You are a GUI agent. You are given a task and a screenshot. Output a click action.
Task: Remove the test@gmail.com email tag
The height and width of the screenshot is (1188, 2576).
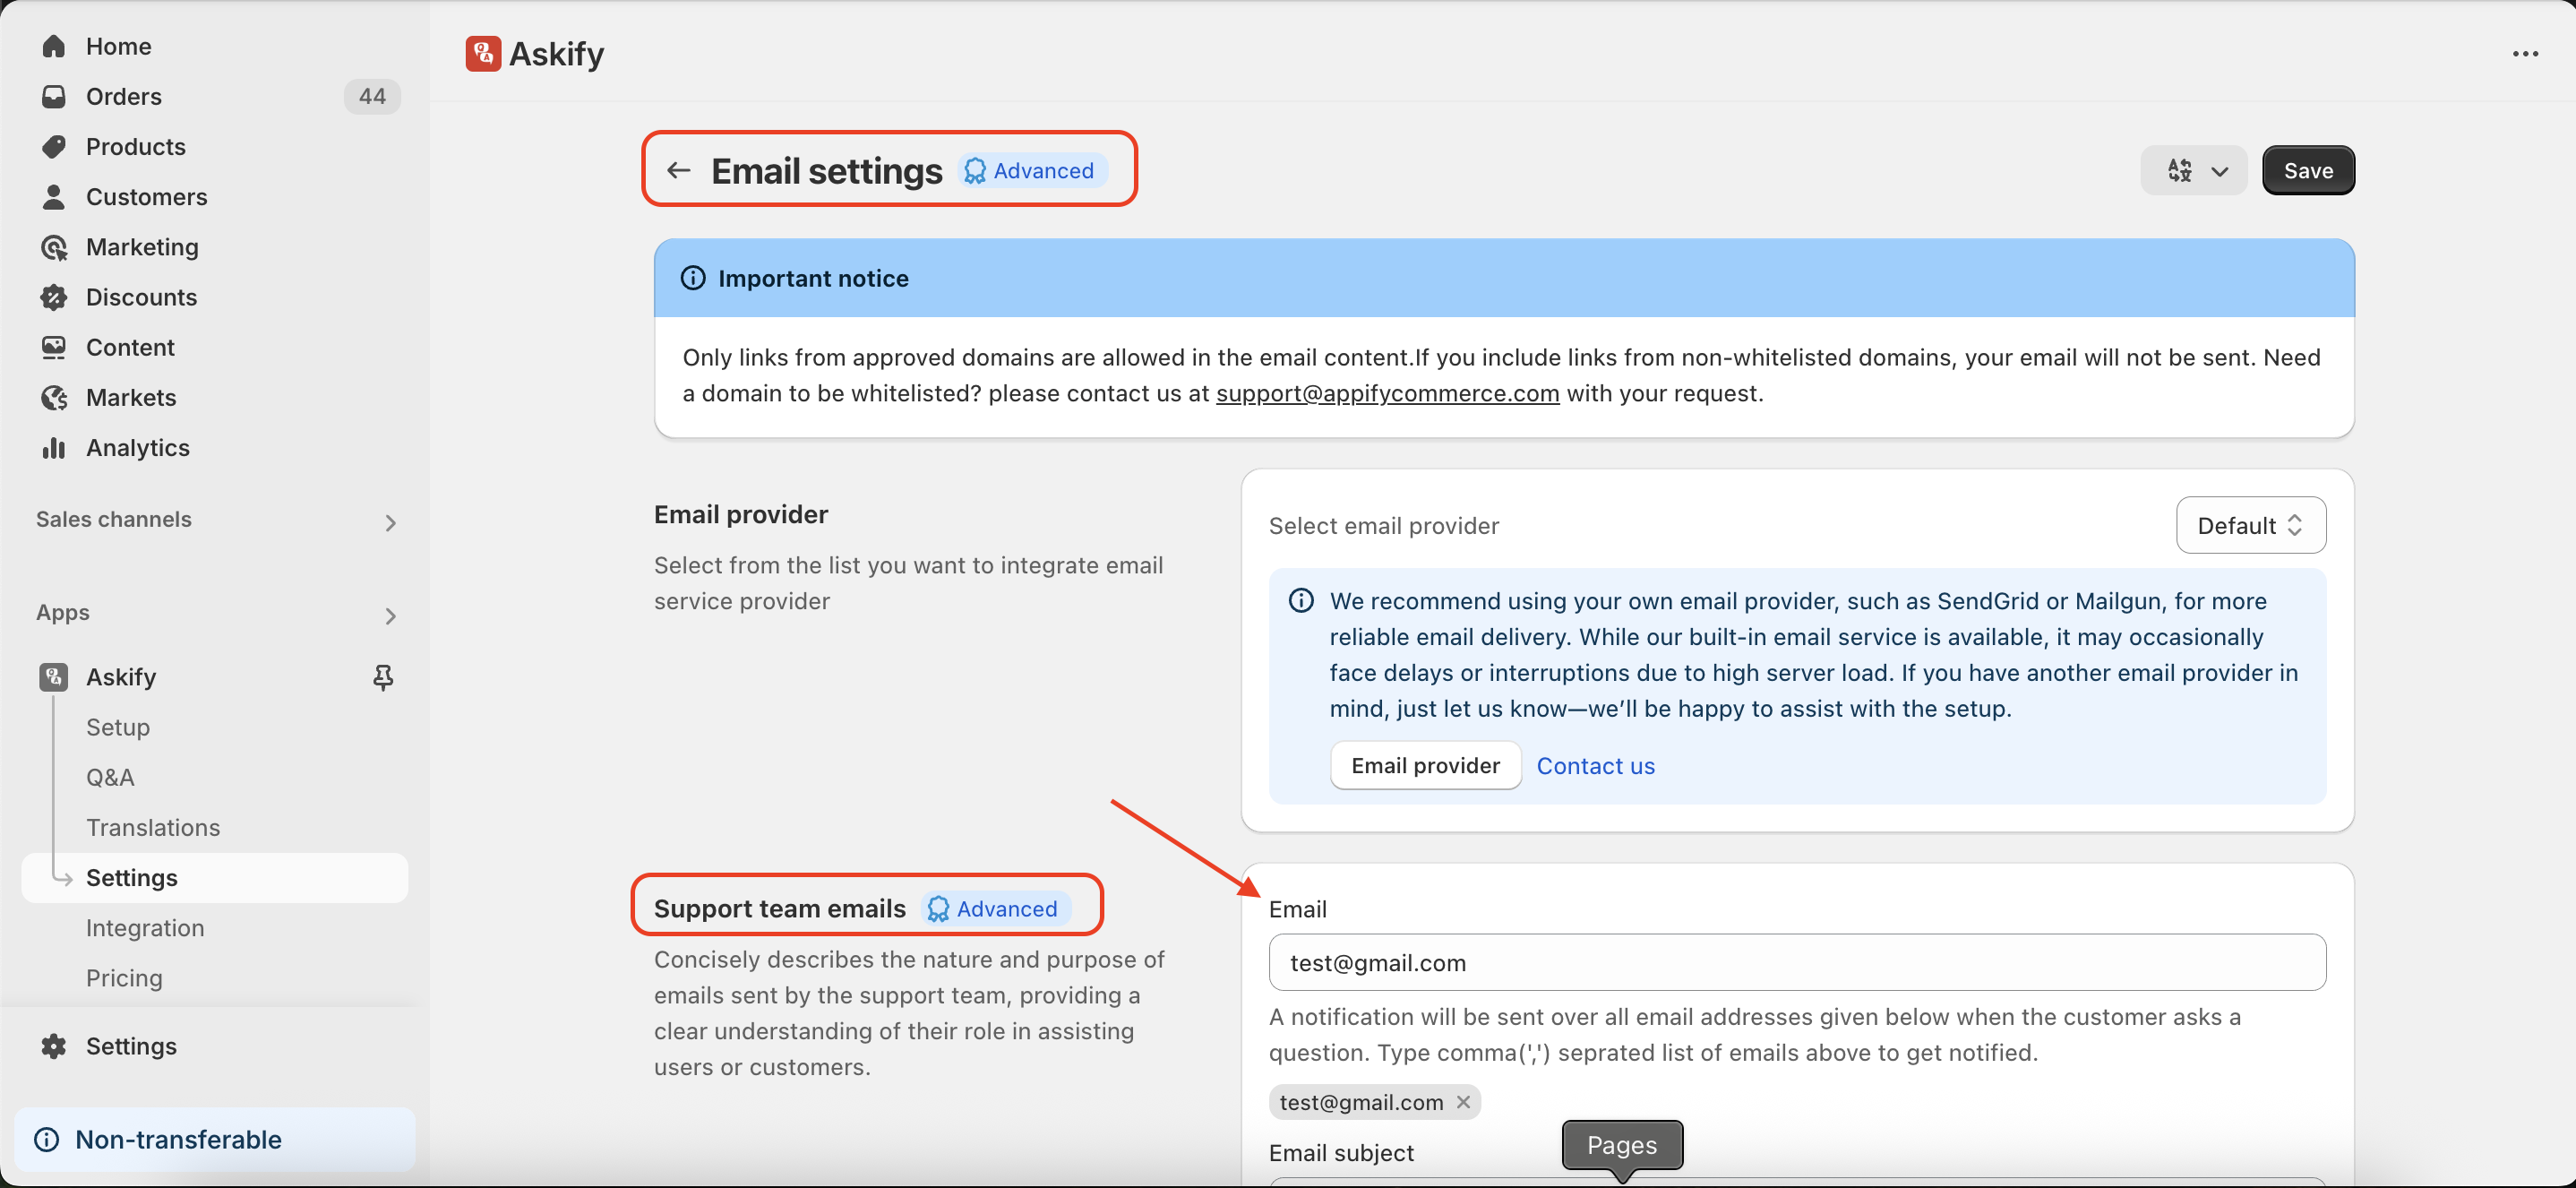pyautogui.click(x=1463, y=1102)
